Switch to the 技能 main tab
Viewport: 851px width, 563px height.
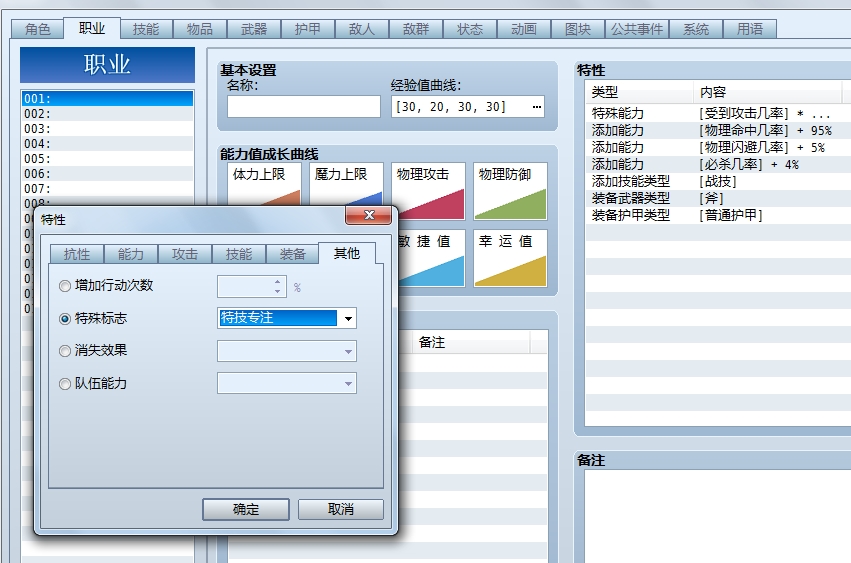pyautogui.click(x=146, y=29)
